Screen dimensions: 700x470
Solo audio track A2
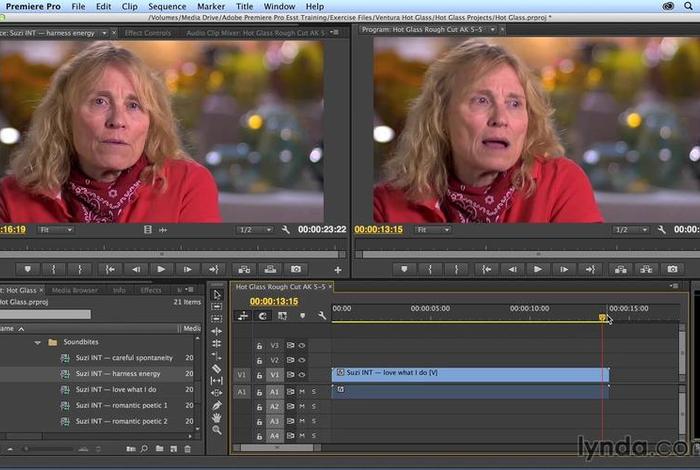pyautogui.click(x=314, y=407)
